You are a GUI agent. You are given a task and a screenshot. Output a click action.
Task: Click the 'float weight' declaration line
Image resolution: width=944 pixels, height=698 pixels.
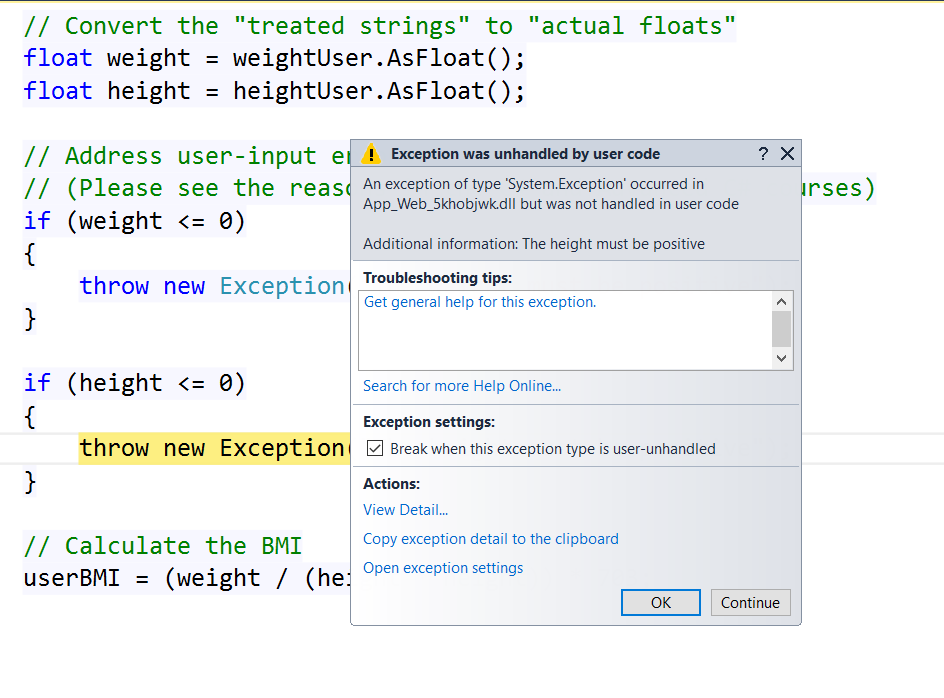point(273,58)
